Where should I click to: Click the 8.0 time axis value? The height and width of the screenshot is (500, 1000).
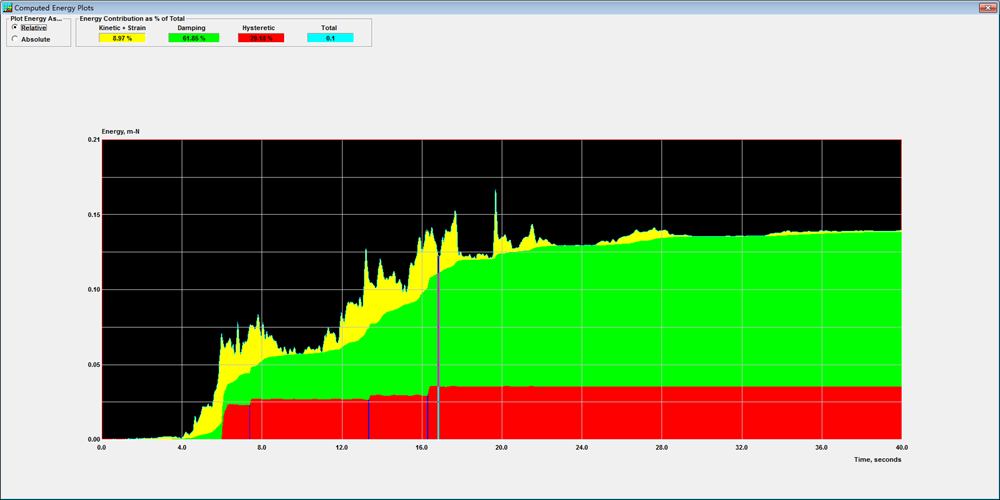click(261, 448)
